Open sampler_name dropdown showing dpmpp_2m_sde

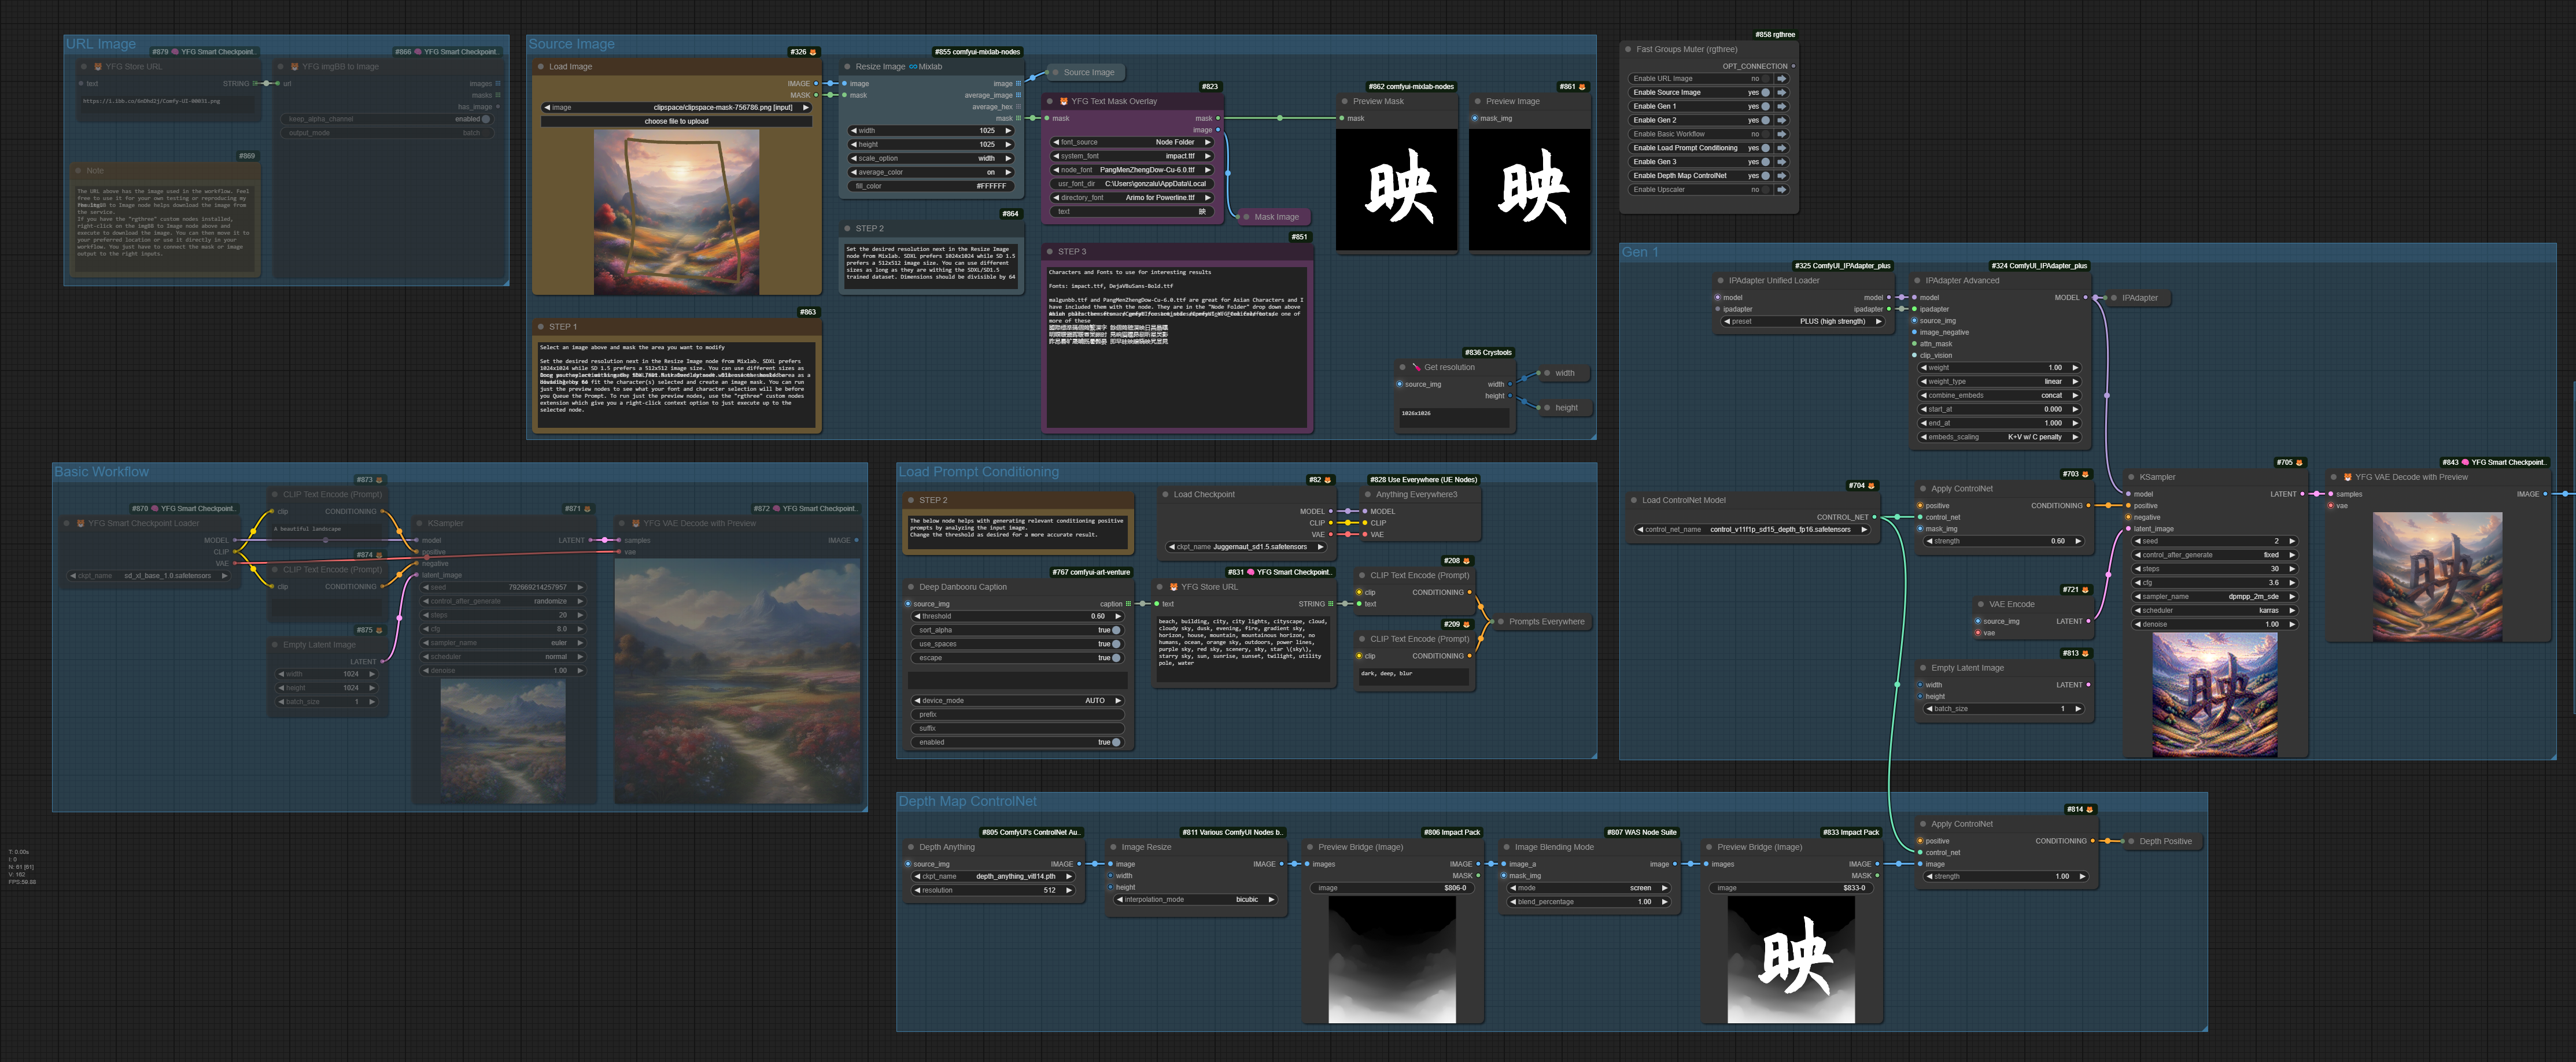(2214, 596)
